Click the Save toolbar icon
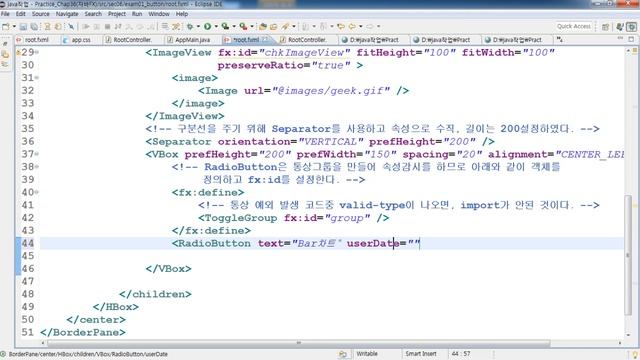Screen dimensions: 640x360 [23, 27]
